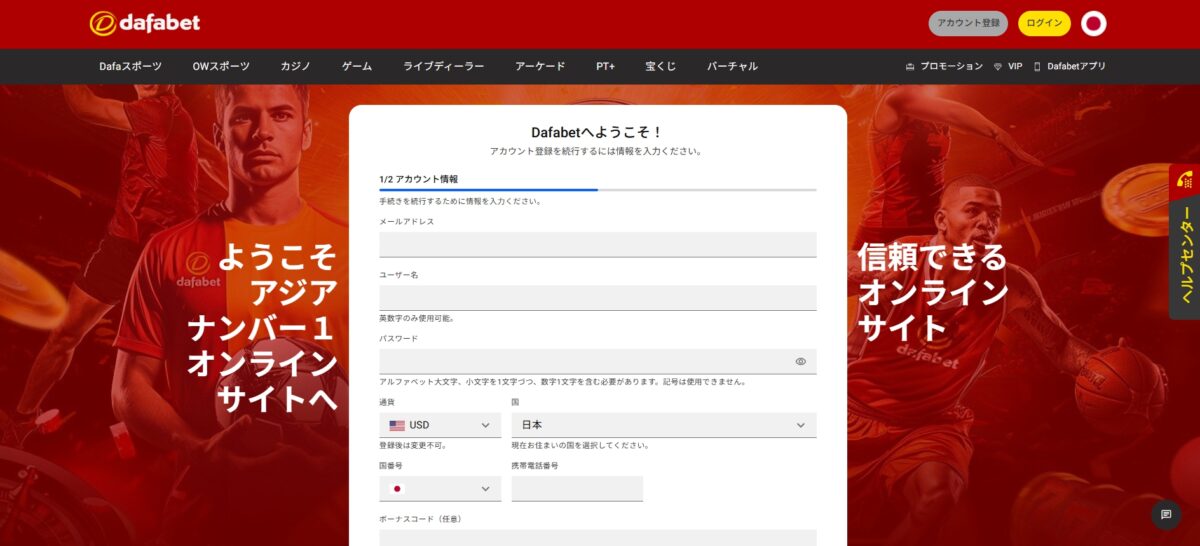
Task: Go to the ゲーム section
Action: (357, 66)
